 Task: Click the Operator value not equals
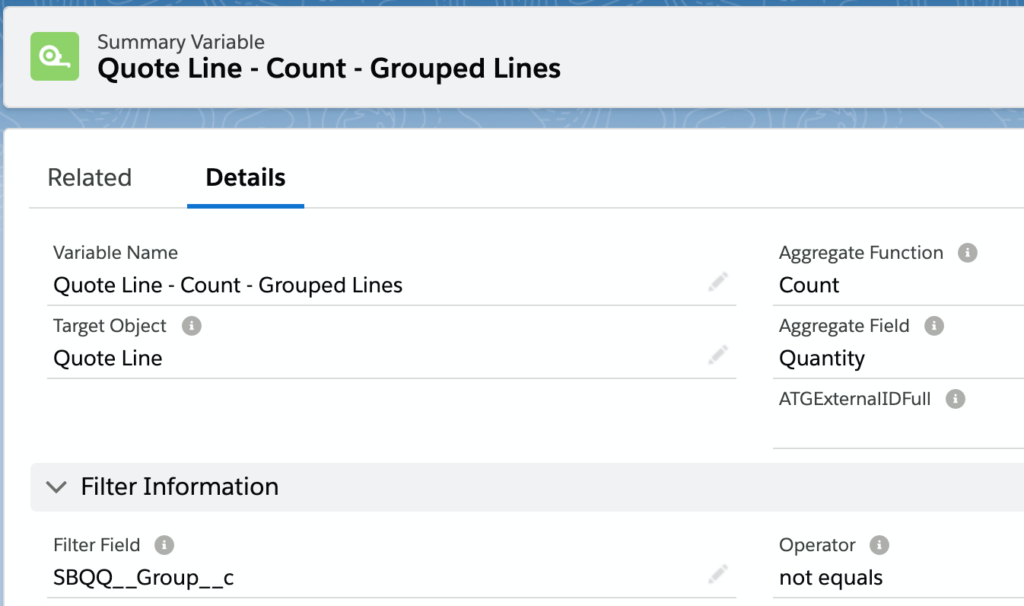[831, 578]
